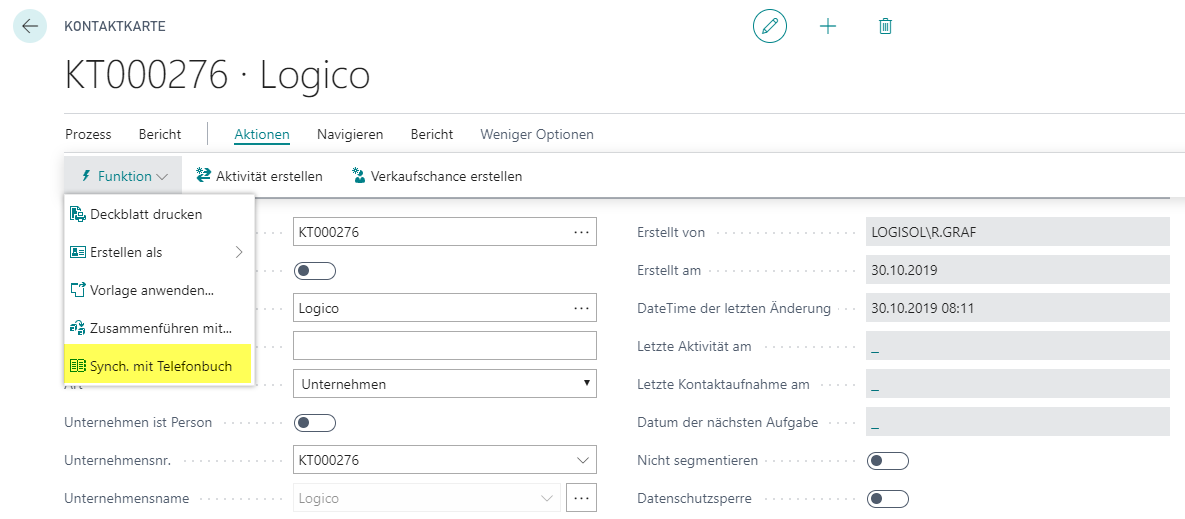
Task: Click the title KT000276 · Logico
Action: (218, 76)
